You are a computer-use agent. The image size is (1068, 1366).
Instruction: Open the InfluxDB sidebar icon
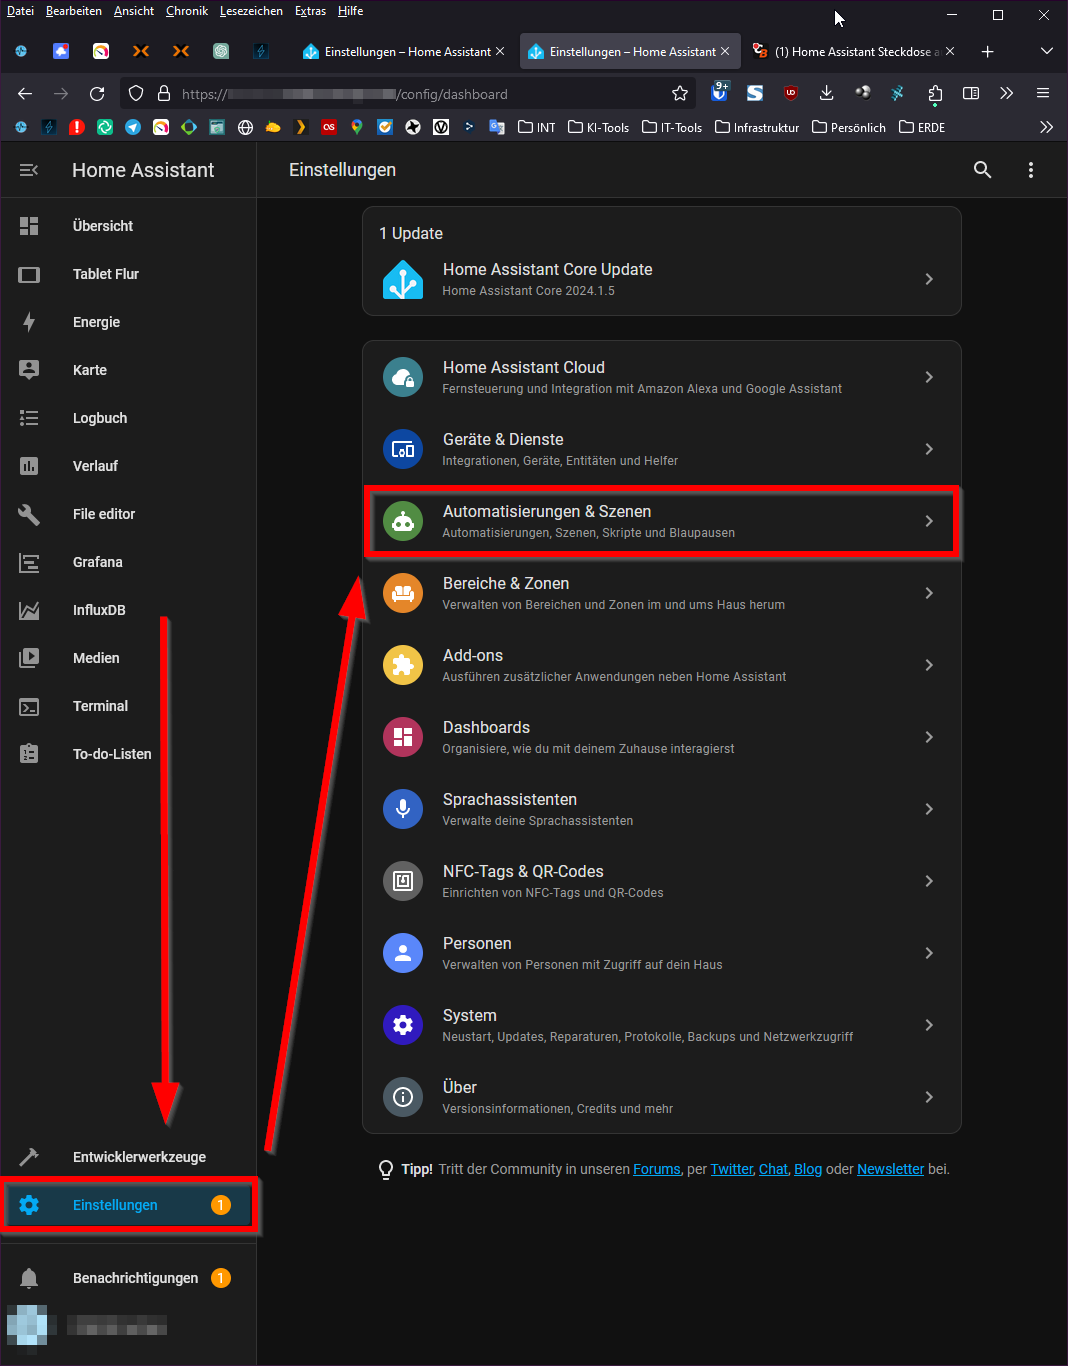(29, 610)
